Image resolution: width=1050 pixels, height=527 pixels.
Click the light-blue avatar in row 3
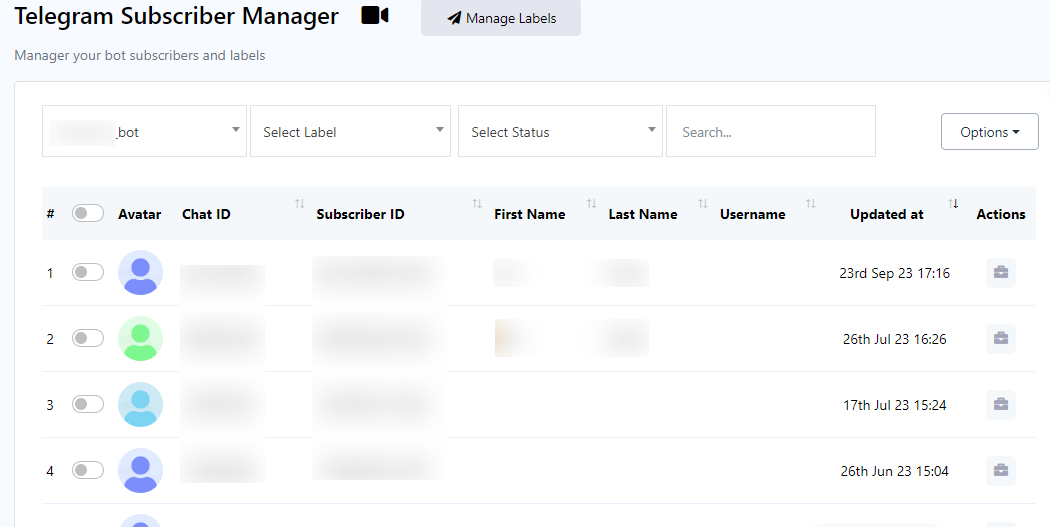(140, 404)
